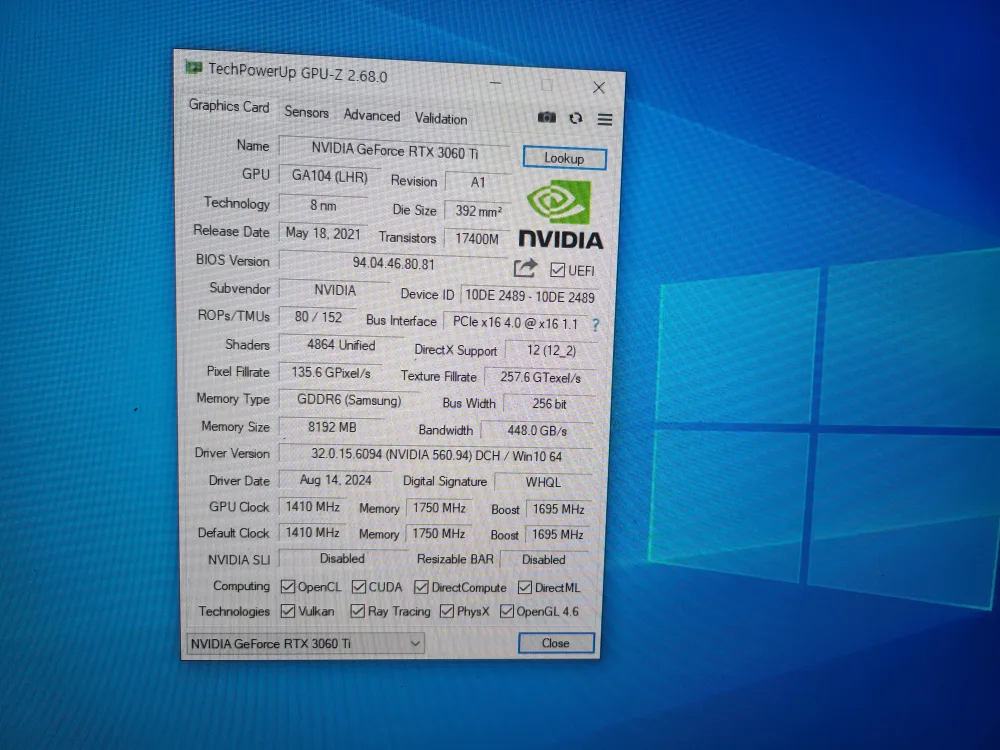Click the GPU Clock field 1410 MHz
The height and width of the screenshot is (750, 1000).
pos(312,507)
